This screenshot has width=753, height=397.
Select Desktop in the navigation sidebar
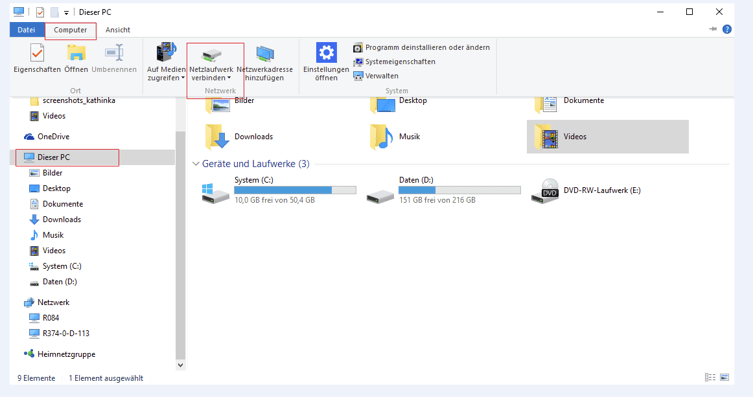point(49,189)
